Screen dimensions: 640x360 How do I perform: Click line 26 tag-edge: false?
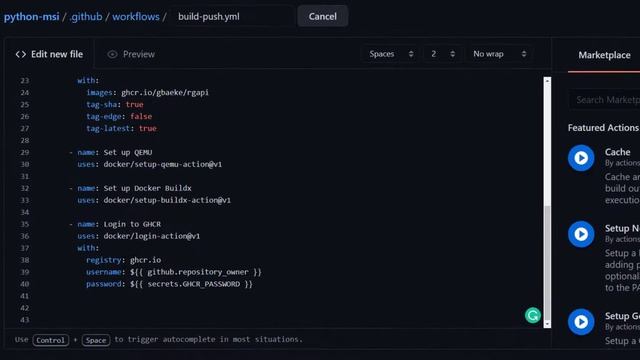tap(119, 116)
